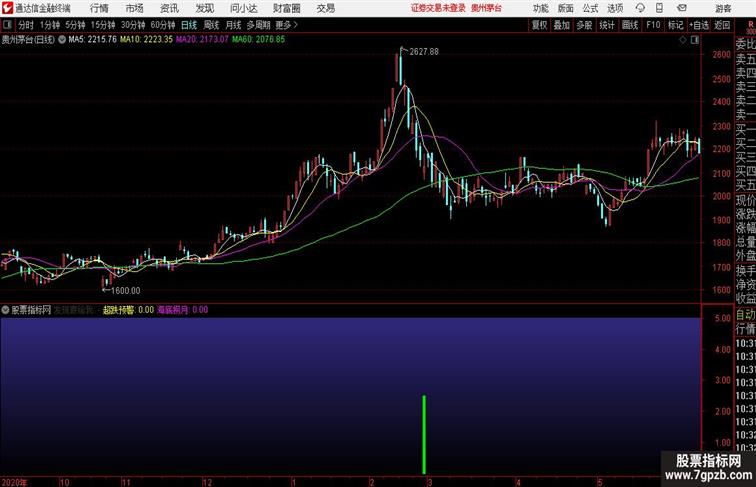The width and height of the screenshot is (756, 487).
Task: Click the 2020年 label on the time axis
Action: click(x=14, y=482)
